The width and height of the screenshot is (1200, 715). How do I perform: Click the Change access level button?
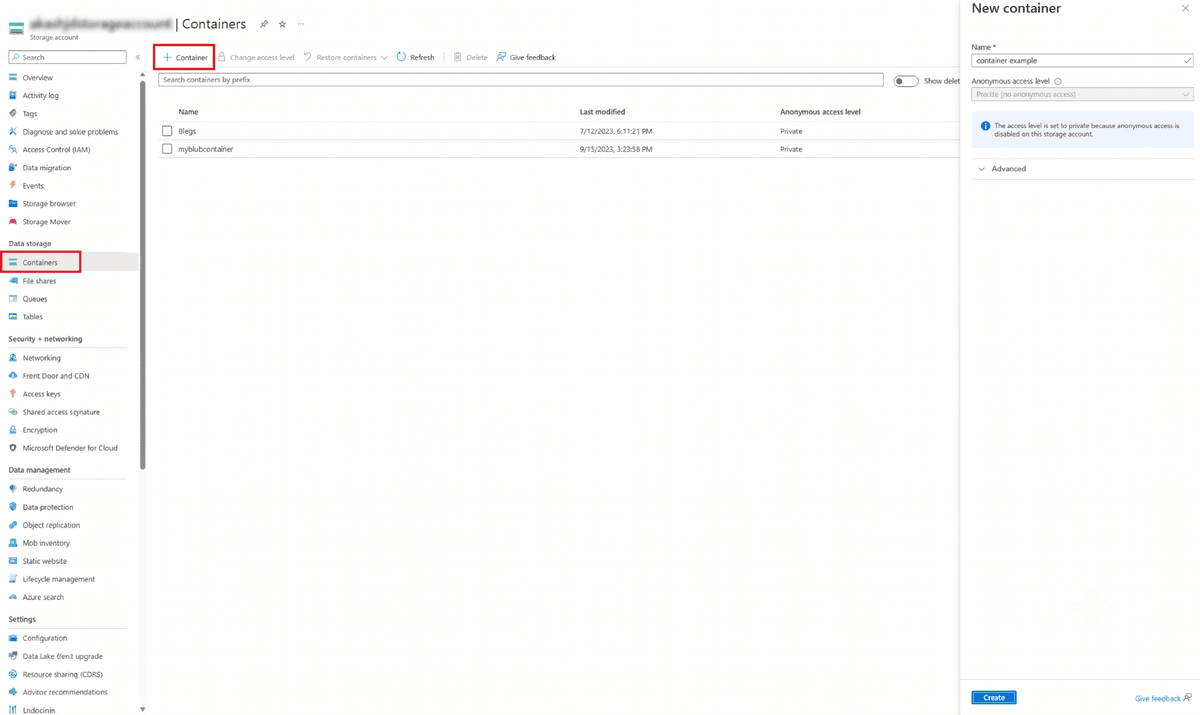tap(256, 57)
